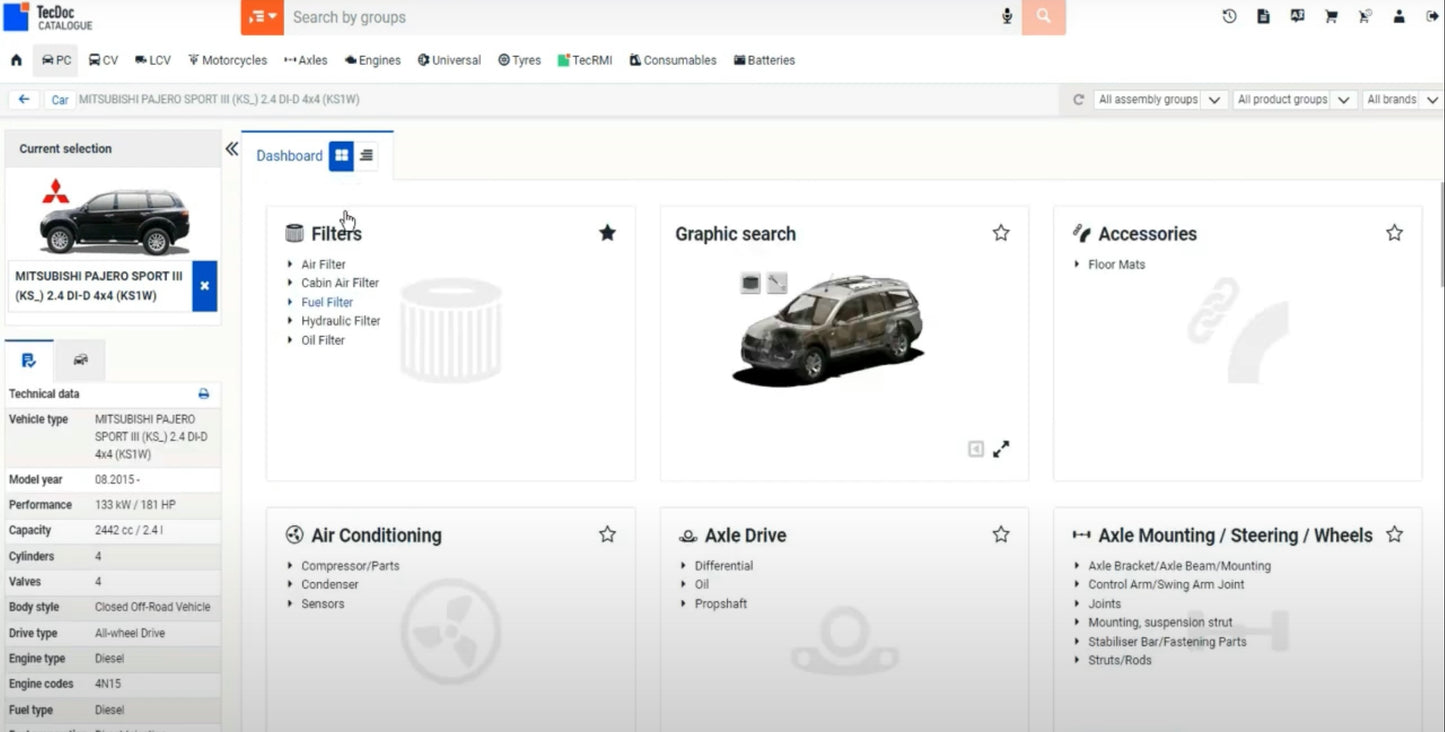
Task: Select the CV vehicle category
Action: [103, 60]
